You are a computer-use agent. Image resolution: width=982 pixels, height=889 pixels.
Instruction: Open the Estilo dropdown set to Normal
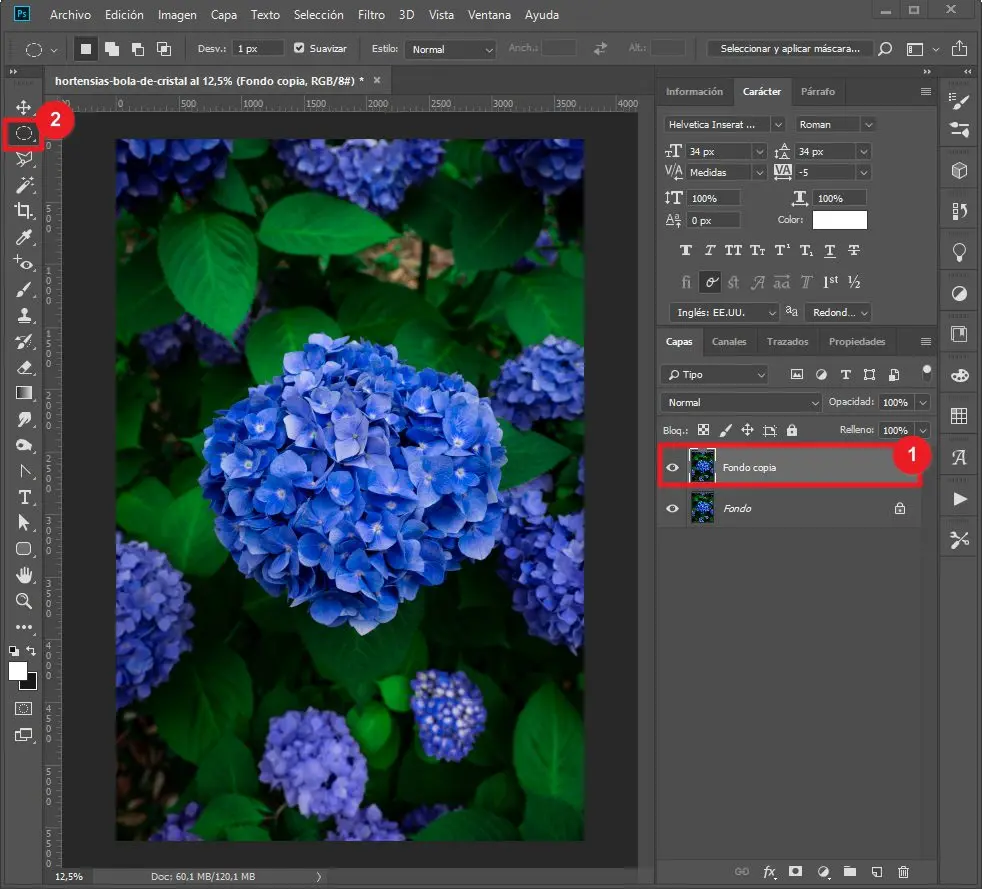coord(451,49)
